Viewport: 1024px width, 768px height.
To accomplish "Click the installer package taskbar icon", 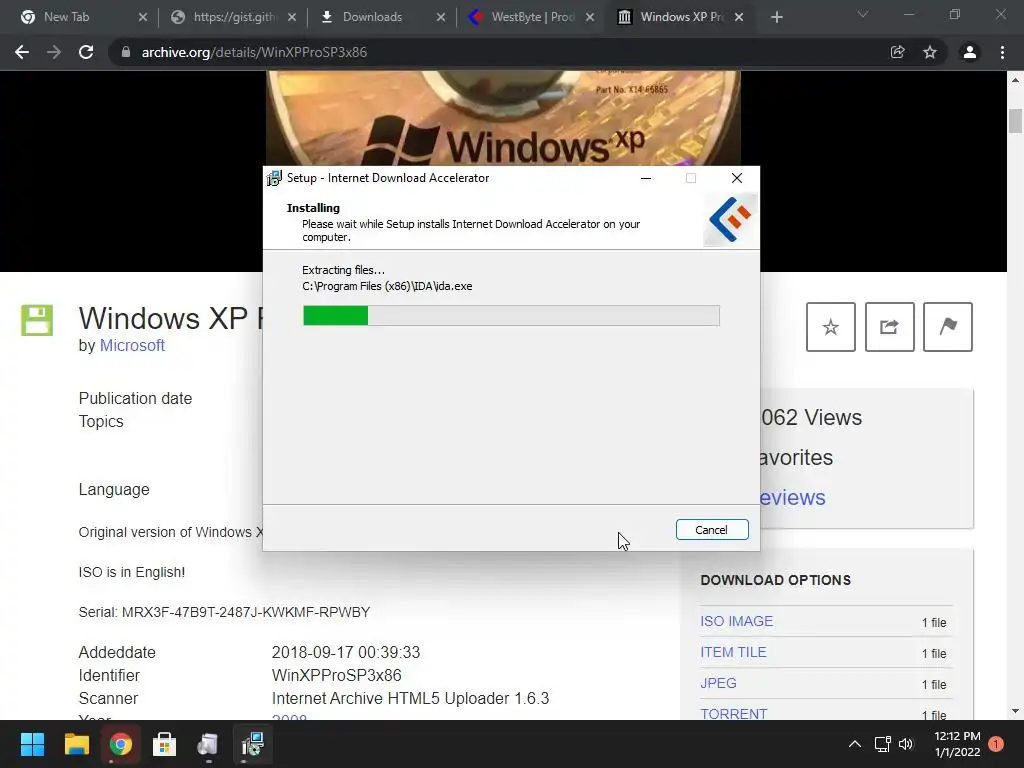I will [x=208, y=744].
